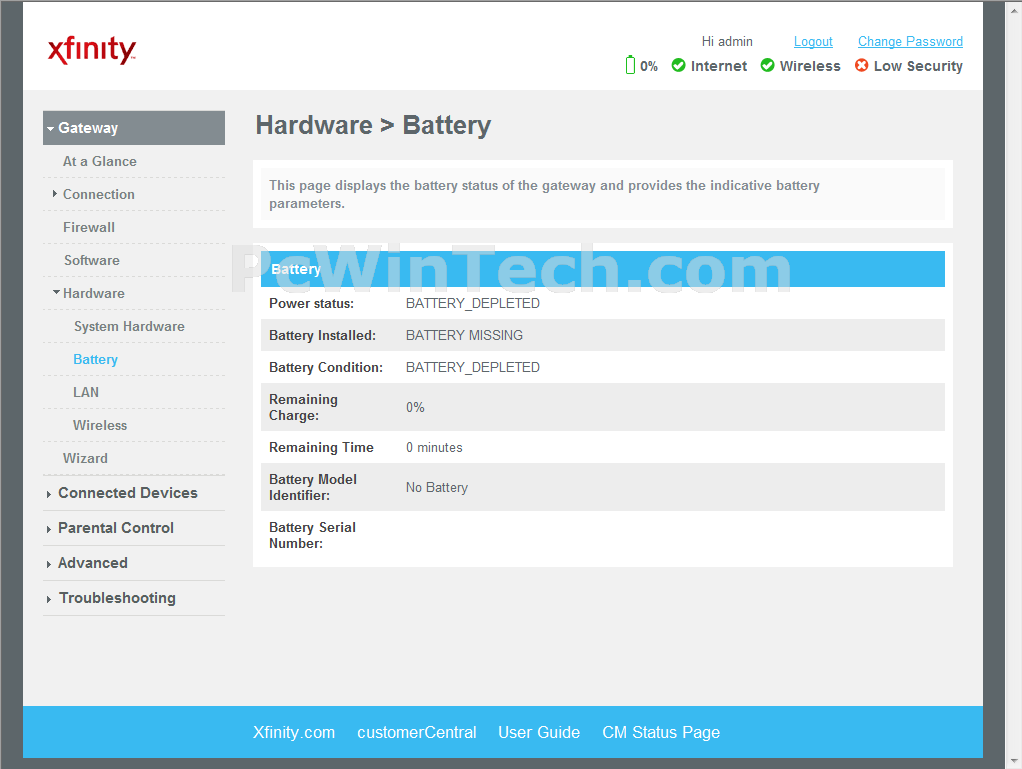
Task: Click the page scrollbar down arrow
Action: 1014,761
